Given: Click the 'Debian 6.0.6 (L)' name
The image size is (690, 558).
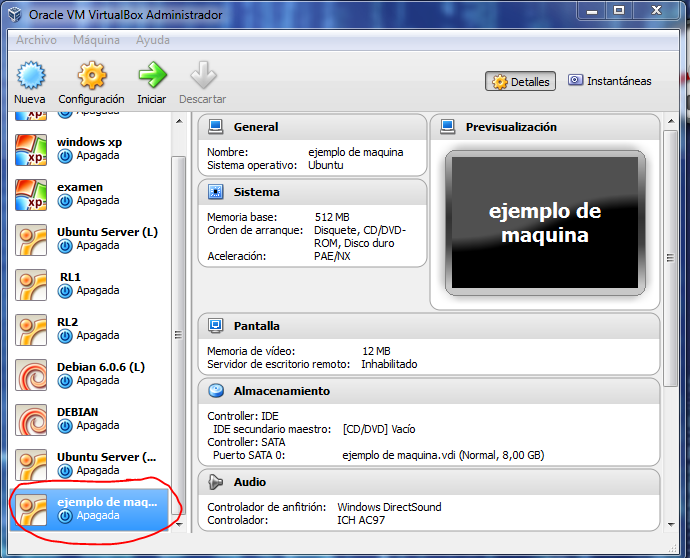Looking at the screenshot, I should coord(101,367).
